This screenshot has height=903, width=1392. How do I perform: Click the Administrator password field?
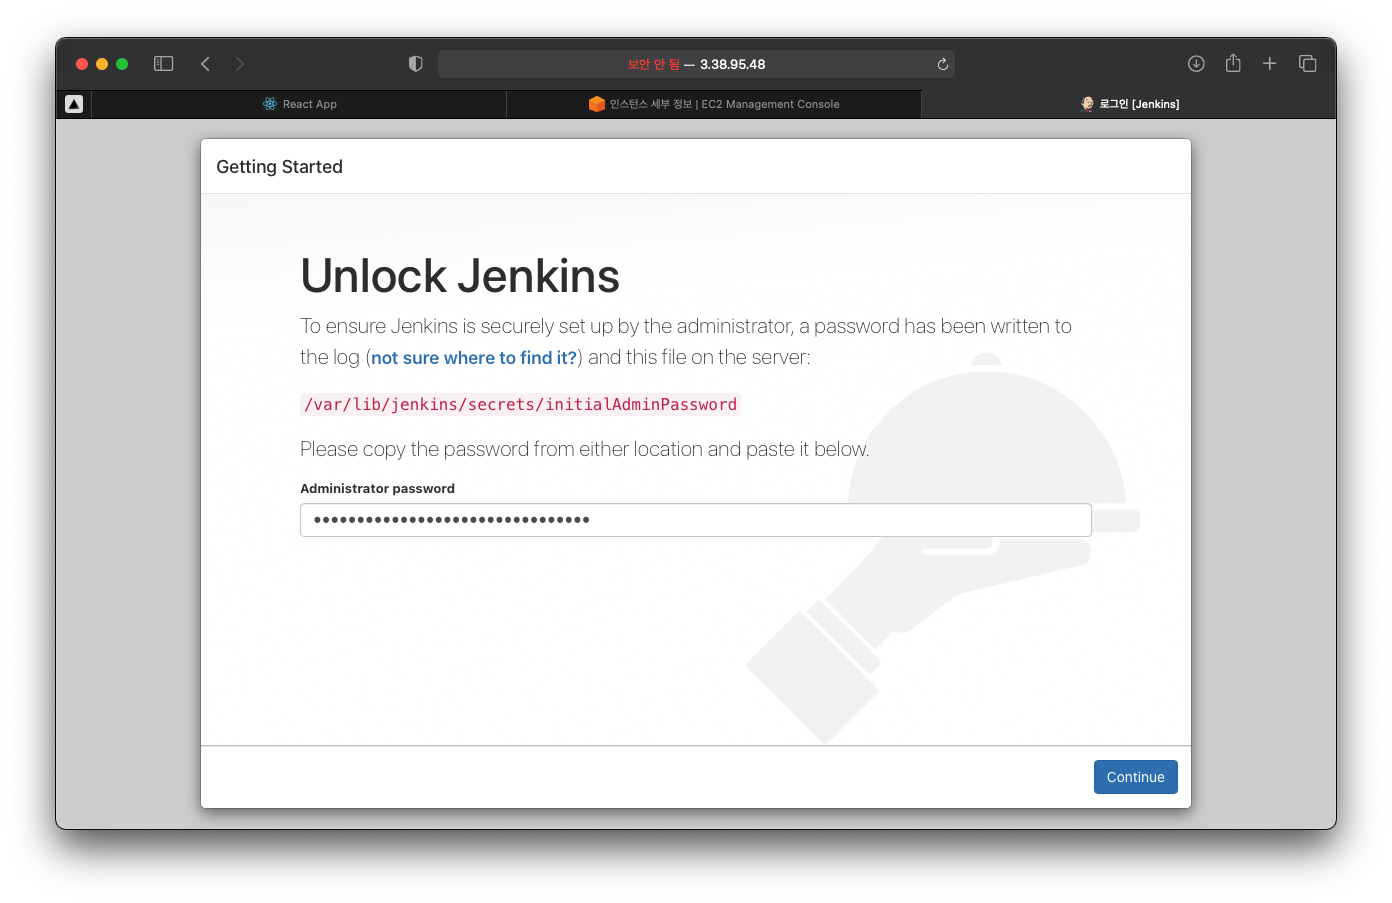point(695,520)
